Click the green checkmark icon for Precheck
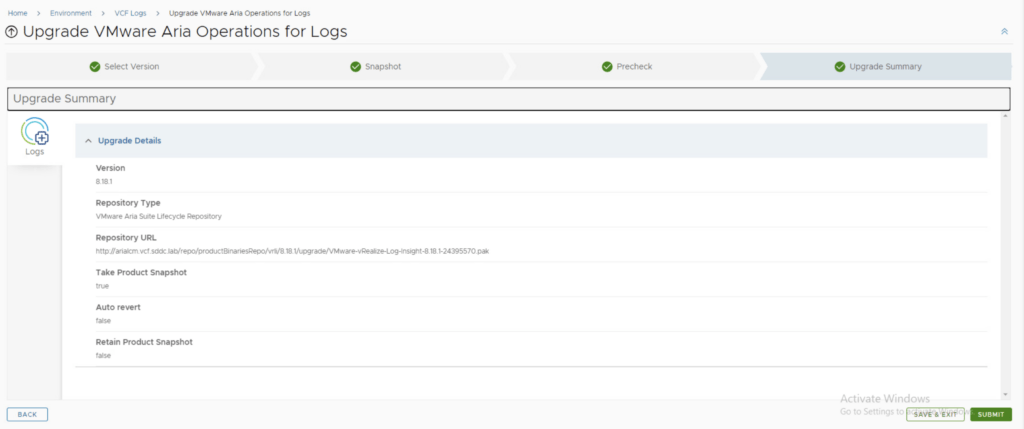Image resolution: width=1024 pixels, height=429 pixels. tap(607, 67)
